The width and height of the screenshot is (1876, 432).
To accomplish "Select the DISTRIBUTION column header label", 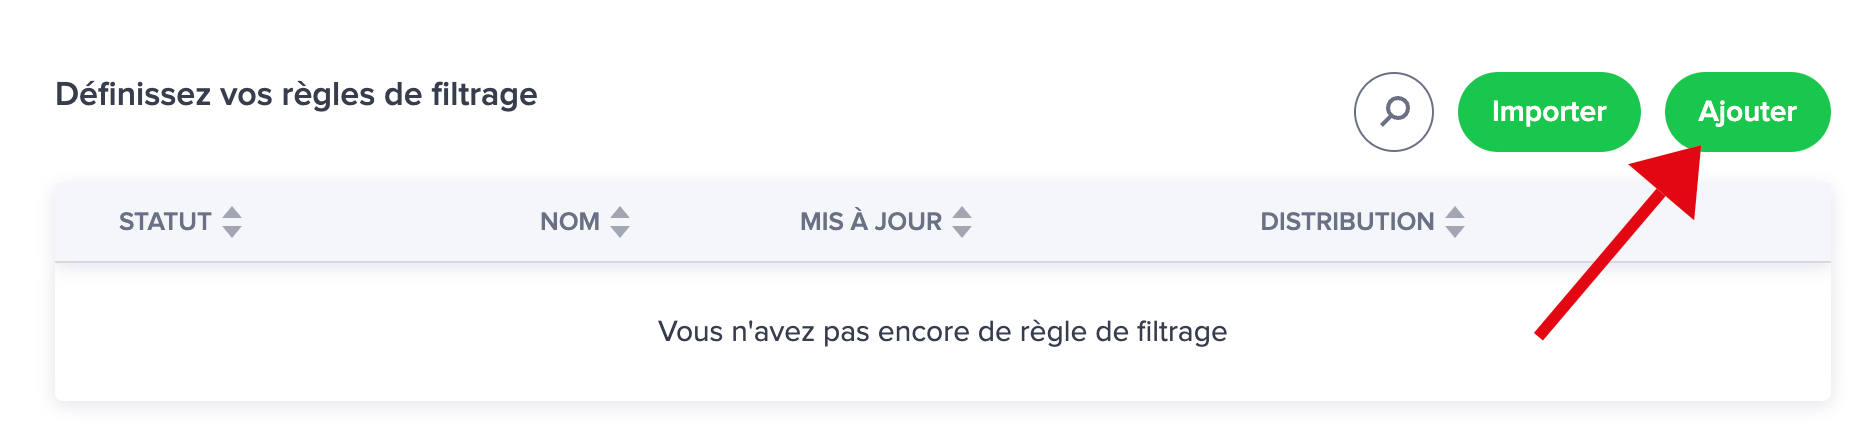I will point(1347,222).
